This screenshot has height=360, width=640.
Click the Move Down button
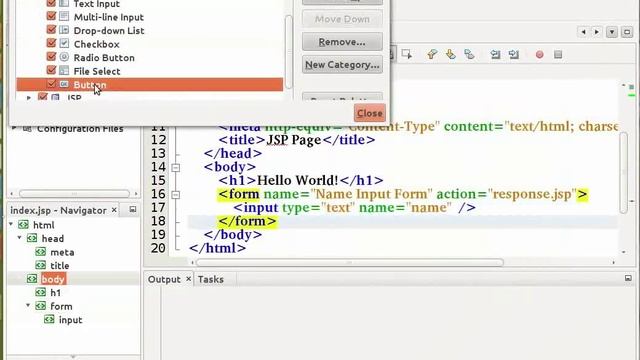[342, 19]
